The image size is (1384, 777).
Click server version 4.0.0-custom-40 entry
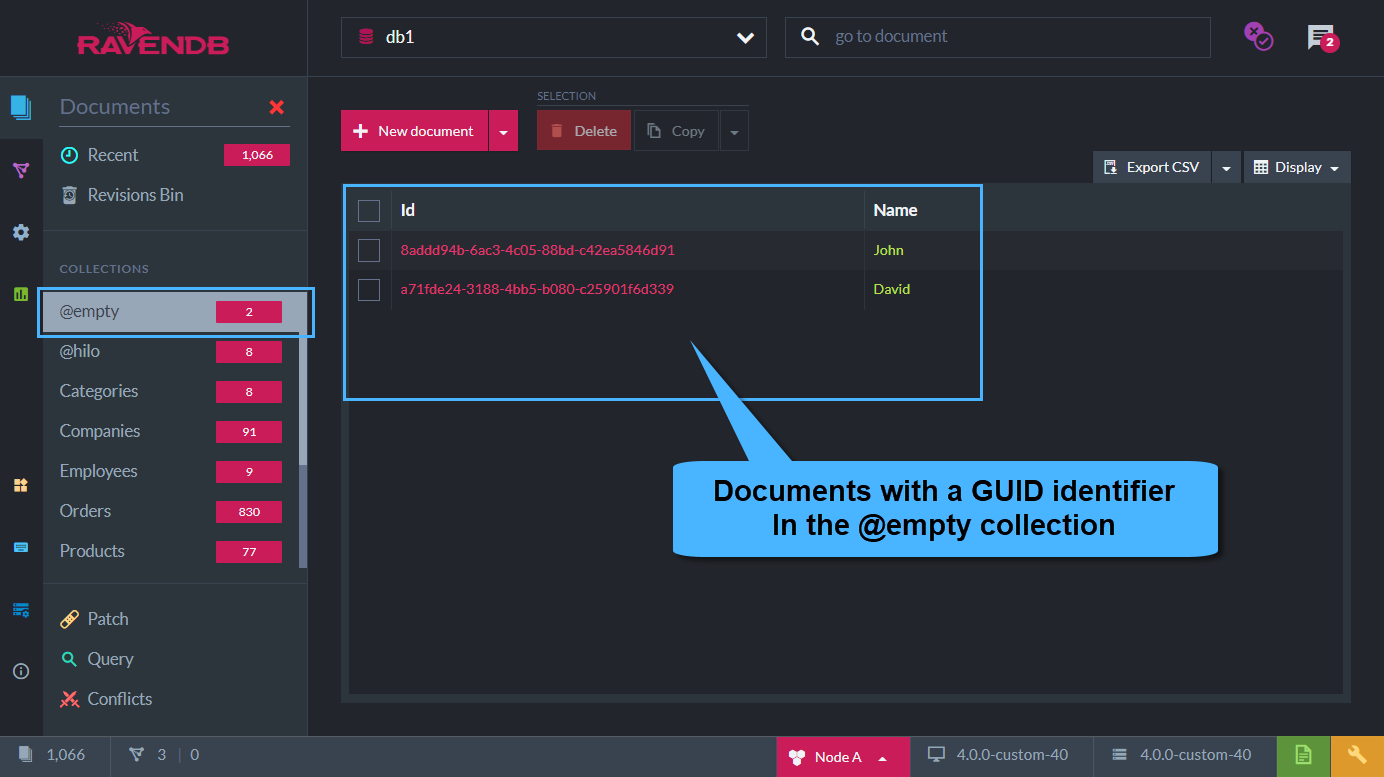click(1182, 756)
